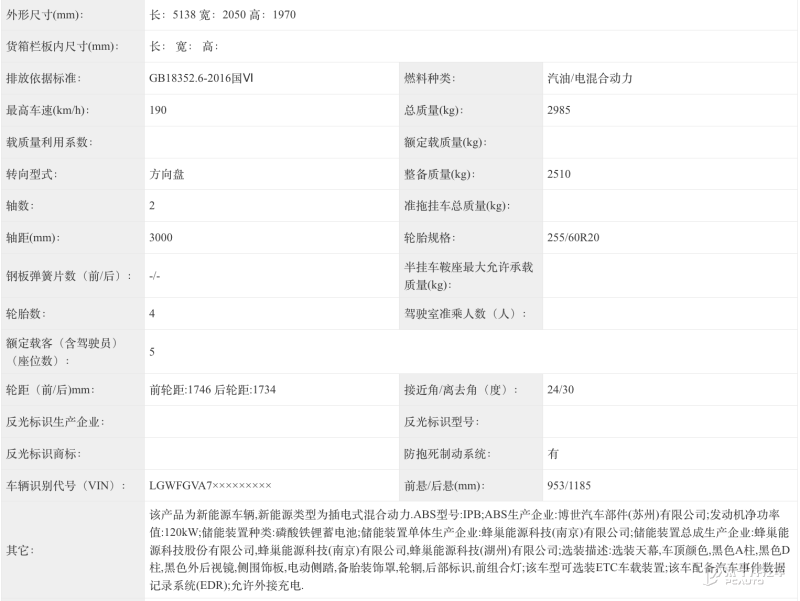Click the 半挂车鞍座最大允许承载质量 label
Image resolution: width=800 pixels, height=601 pixels.
(467, 275)
